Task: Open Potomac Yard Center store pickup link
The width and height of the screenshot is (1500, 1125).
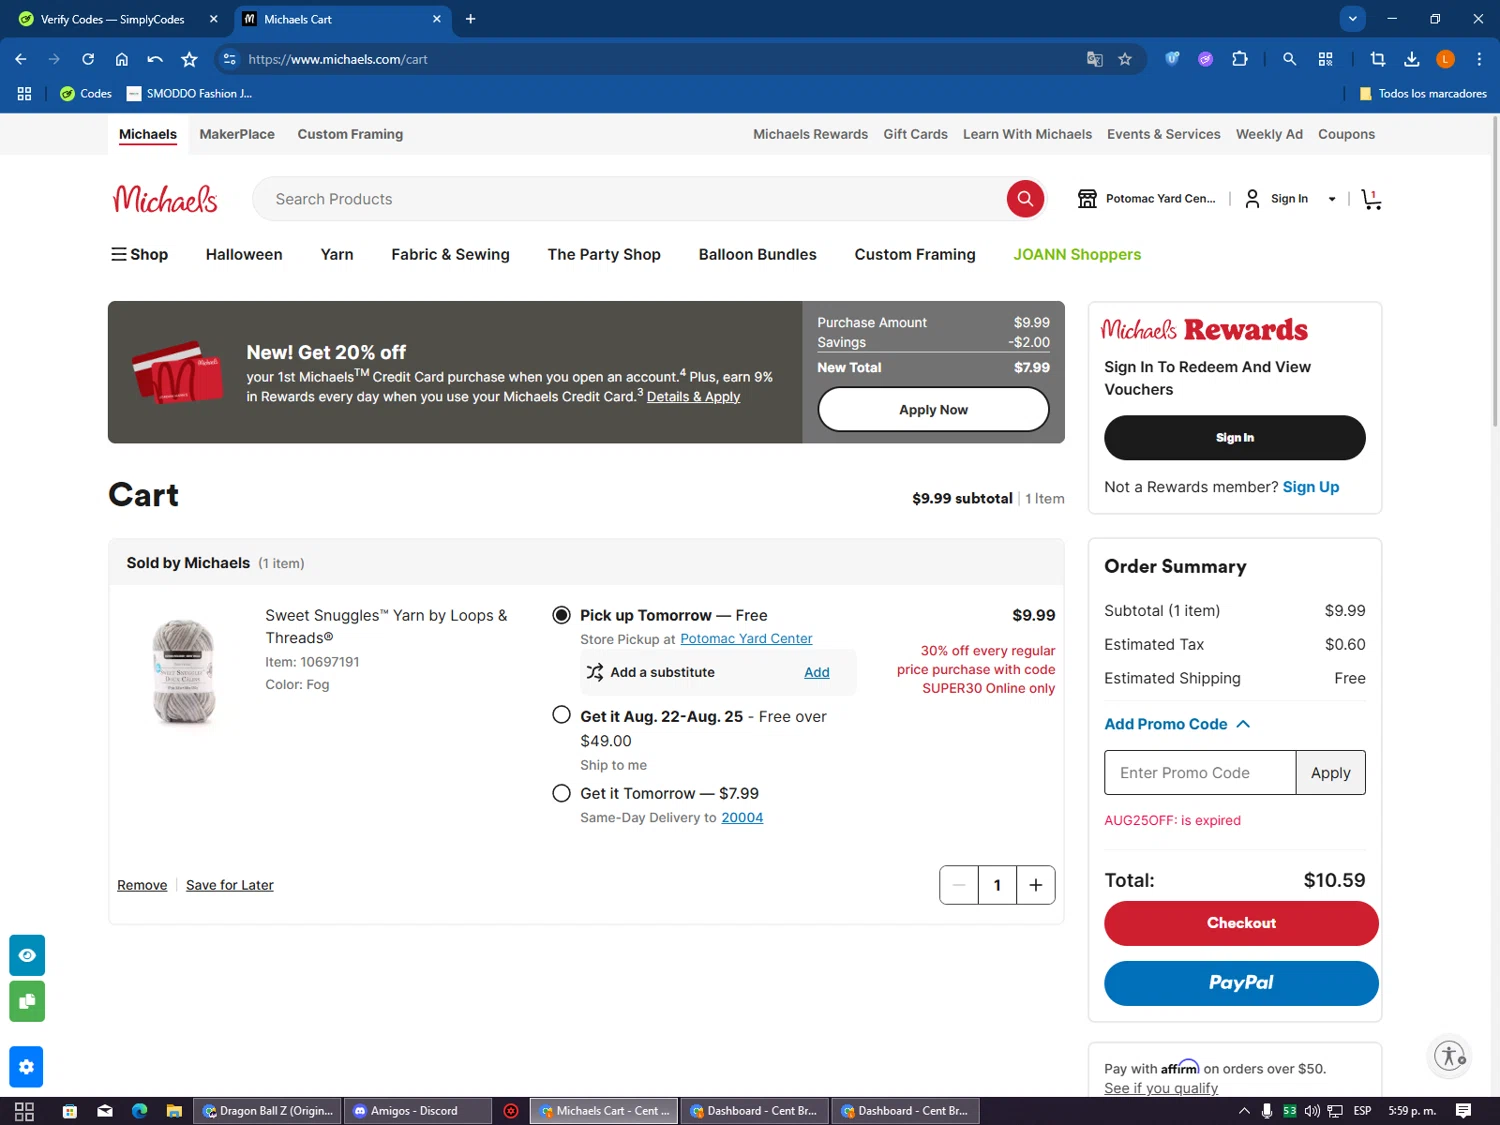Action: point(746,638)
